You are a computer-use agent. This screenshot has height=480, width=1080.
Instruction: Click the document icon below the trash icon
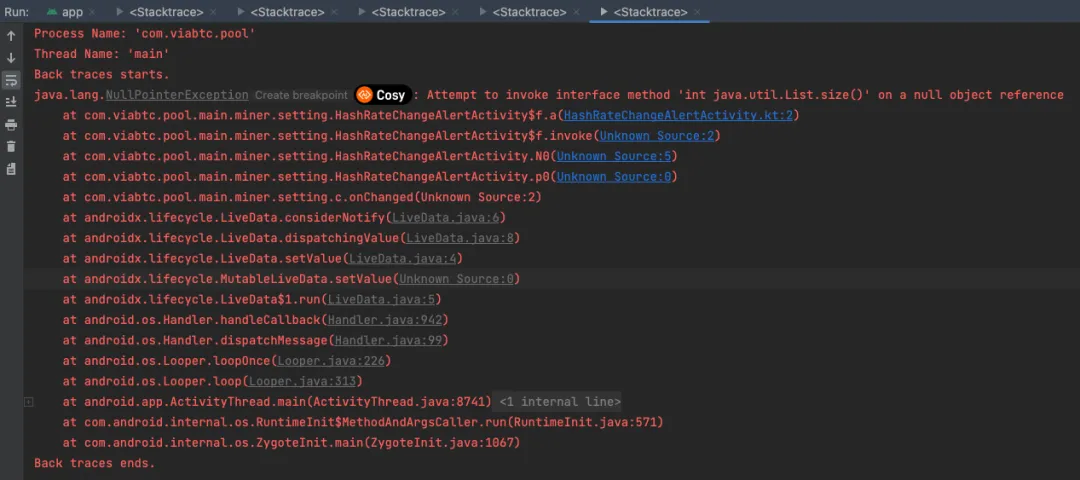point(11,169)
